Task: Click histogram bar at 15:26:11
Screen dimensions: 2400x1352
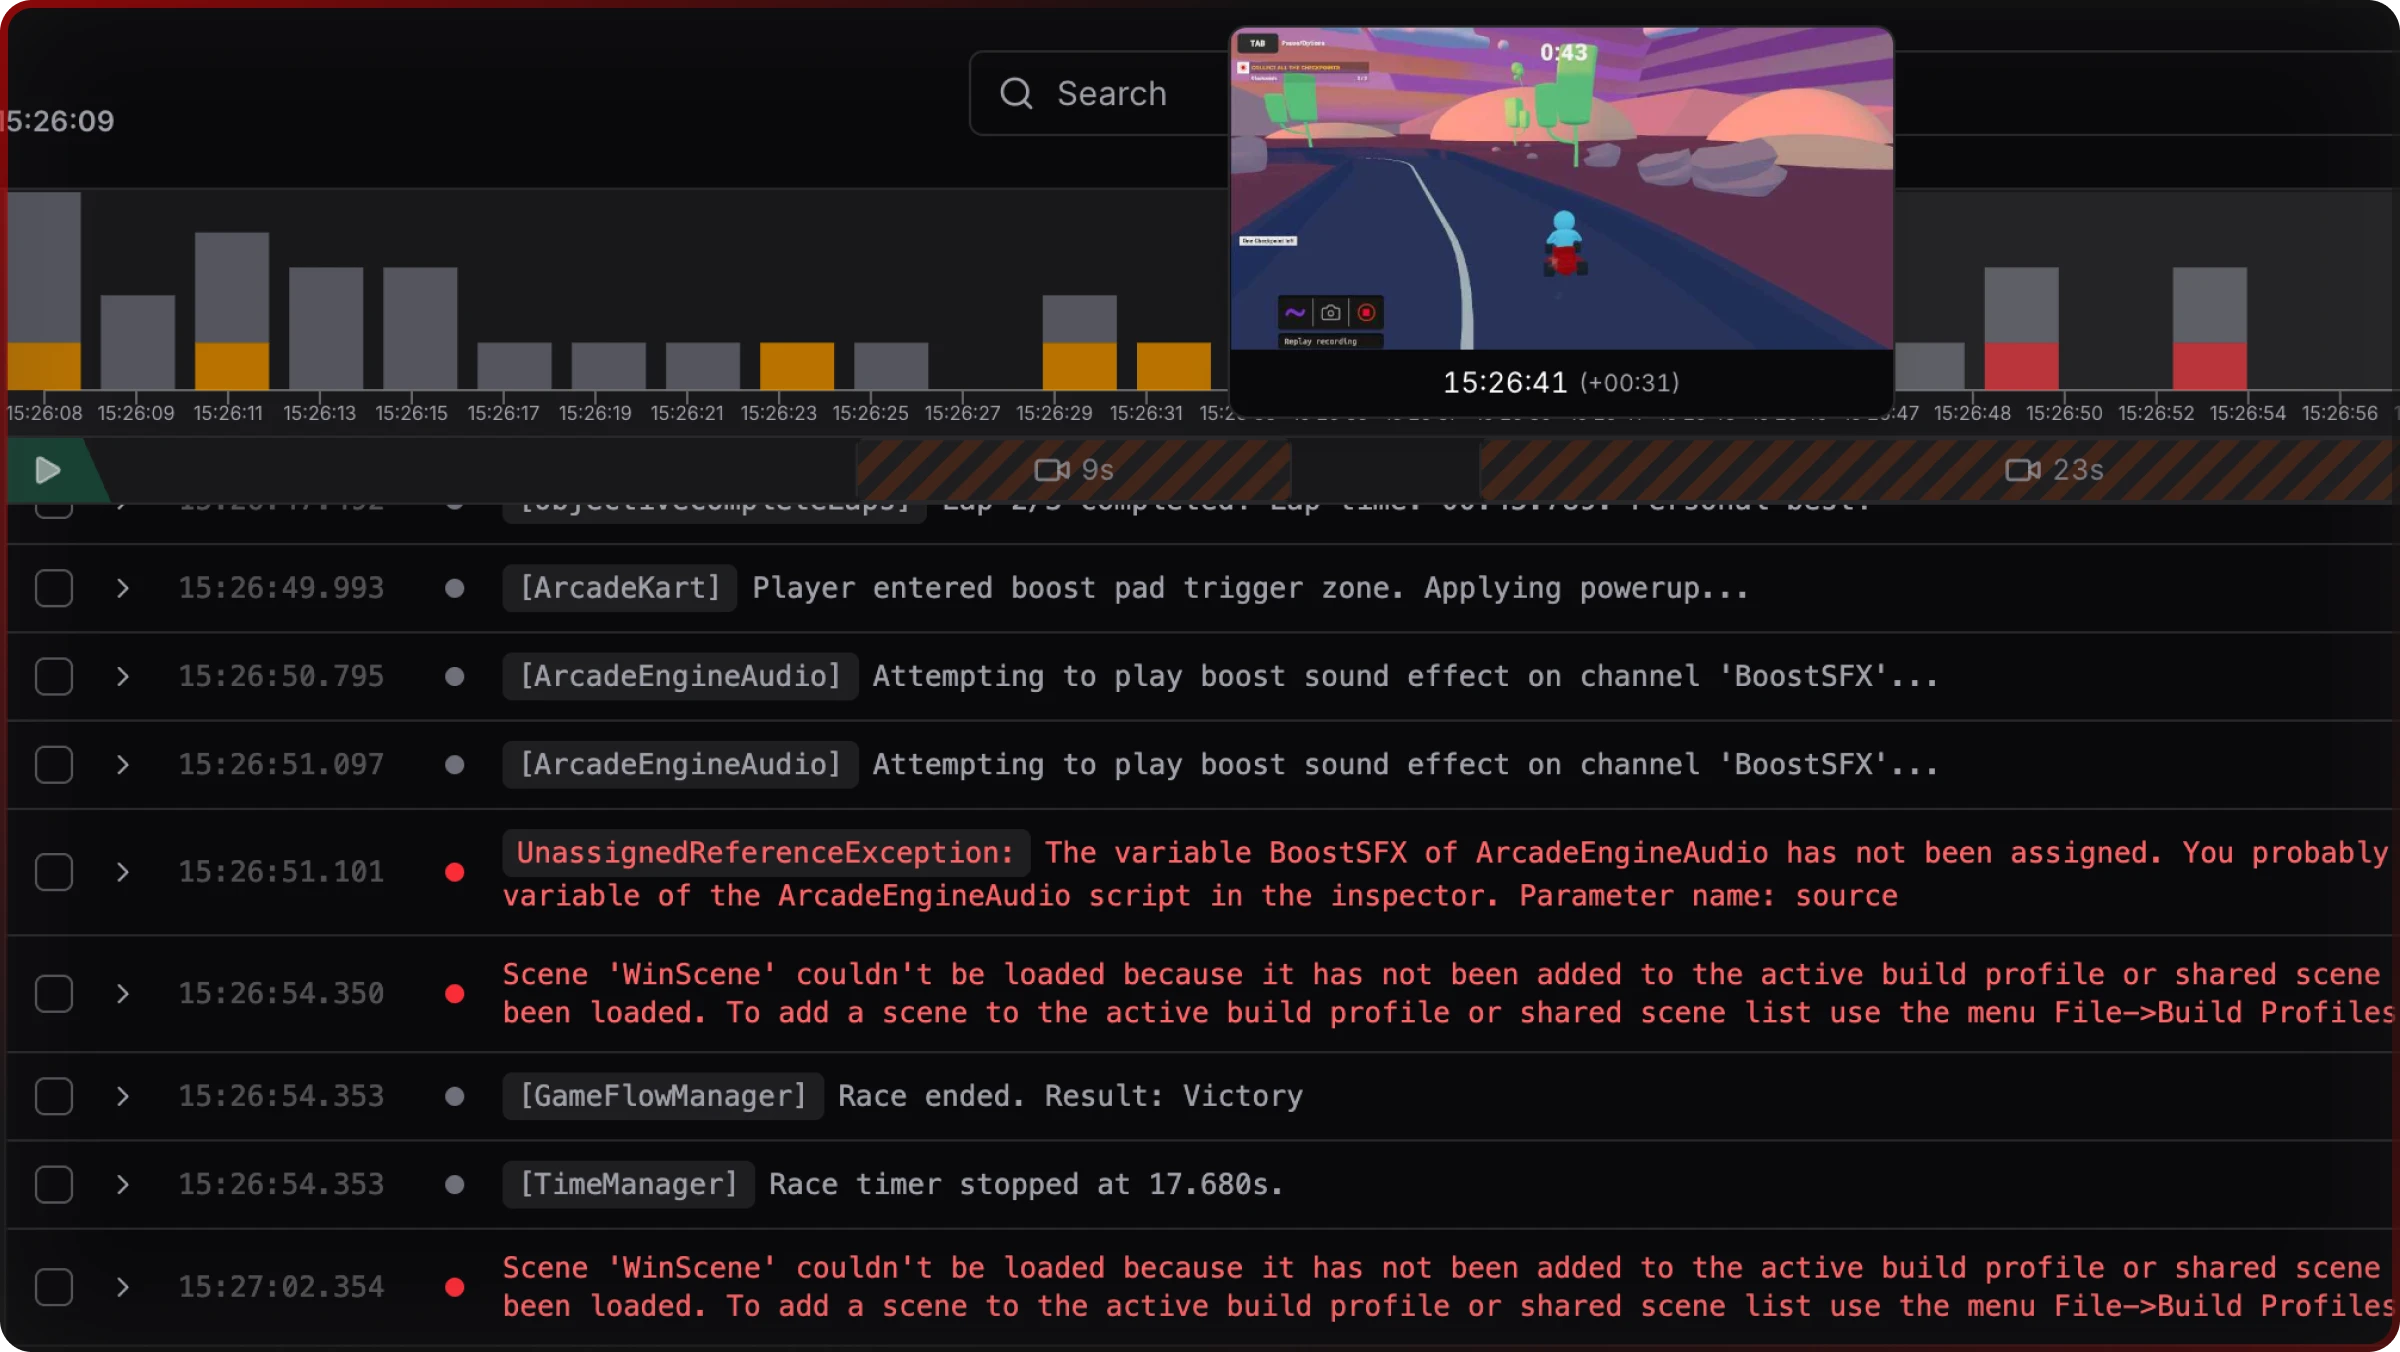Action: pyautogui.click(x=232, y=311)
